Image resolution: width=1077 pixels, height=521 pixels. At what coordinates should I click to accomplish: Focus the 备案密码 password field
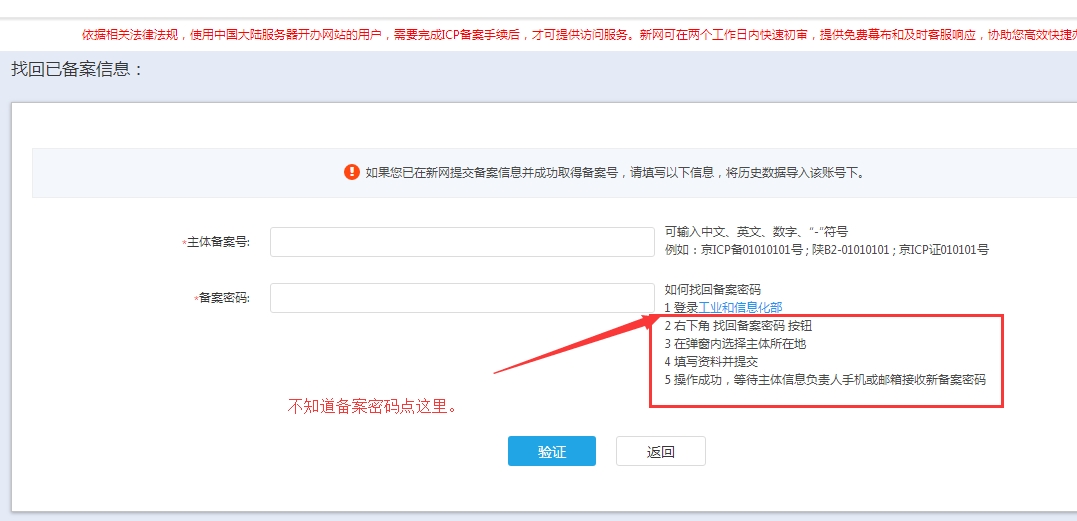pos(460,298)
